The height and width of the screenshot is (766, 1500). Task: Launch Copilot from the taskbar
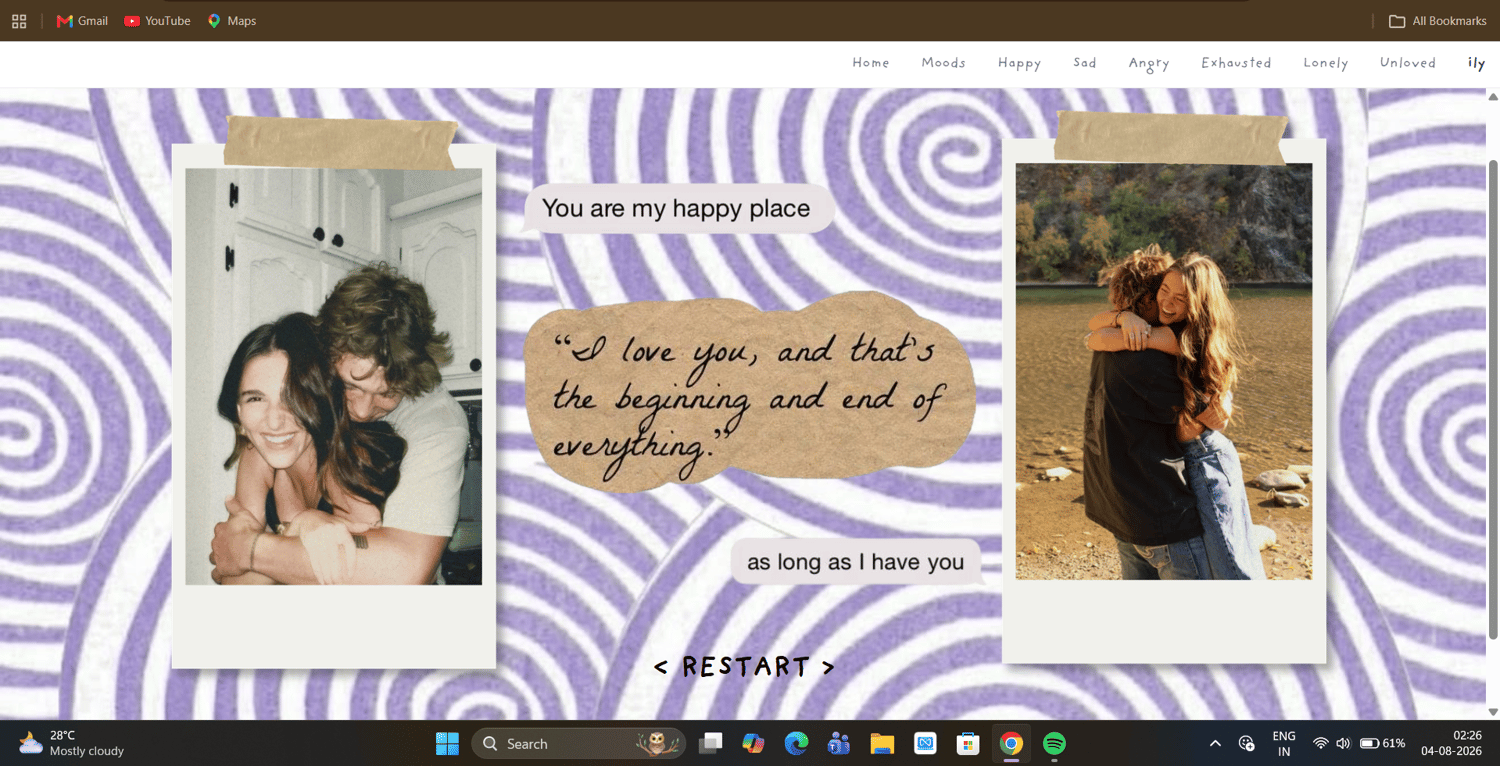tap(753, 743)
